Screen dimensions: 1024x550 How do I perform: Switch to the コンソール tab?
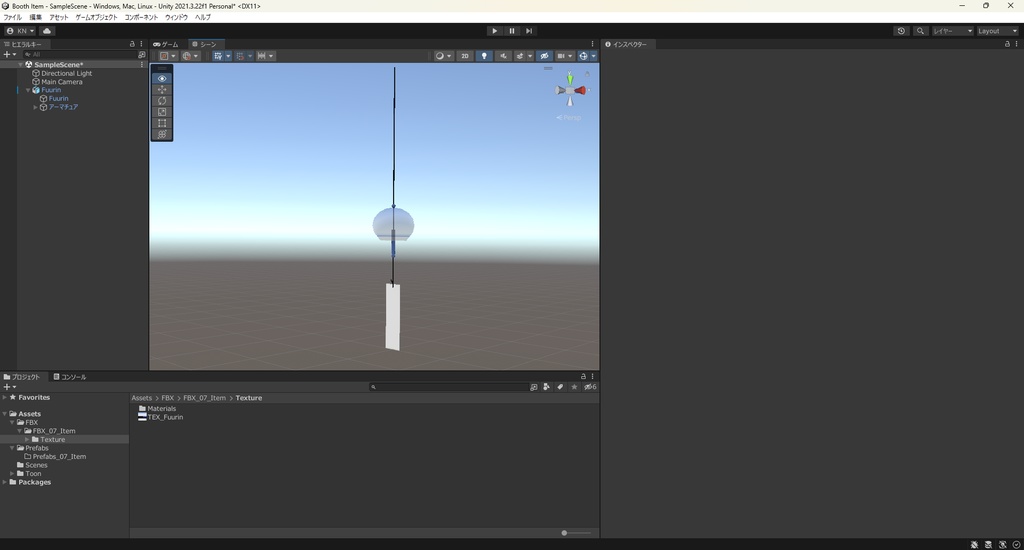(70, 377)
